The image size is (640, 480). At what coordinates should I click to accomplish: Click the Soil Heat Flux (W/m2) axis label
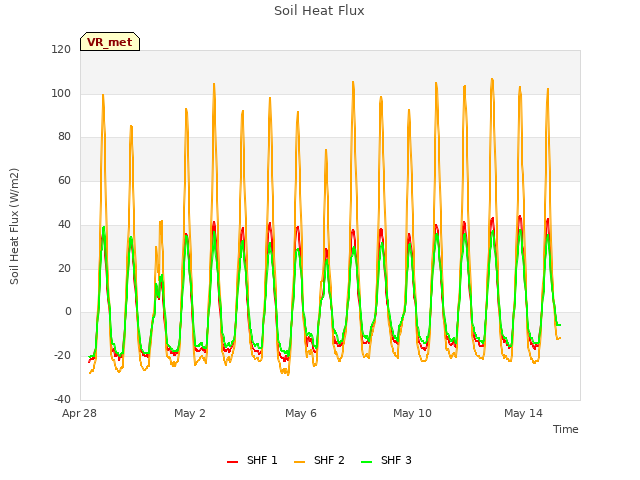[x=14, y=226]
